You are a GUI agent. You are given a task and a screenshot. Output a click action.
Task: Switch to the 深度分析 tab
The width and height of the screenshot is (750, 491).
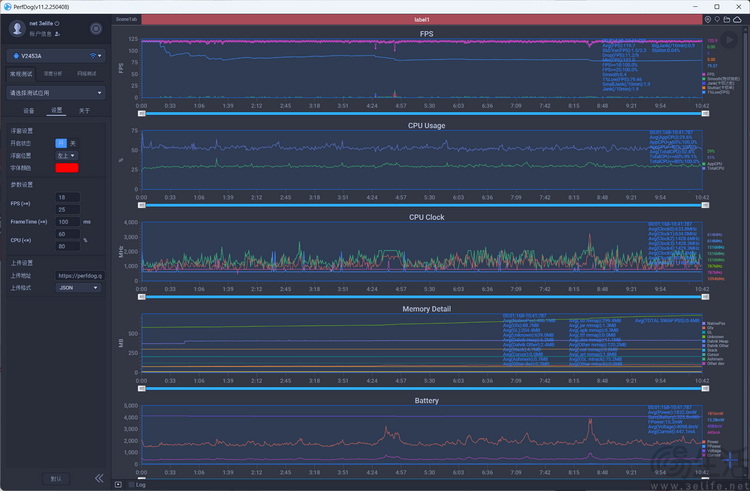point(53,74)
